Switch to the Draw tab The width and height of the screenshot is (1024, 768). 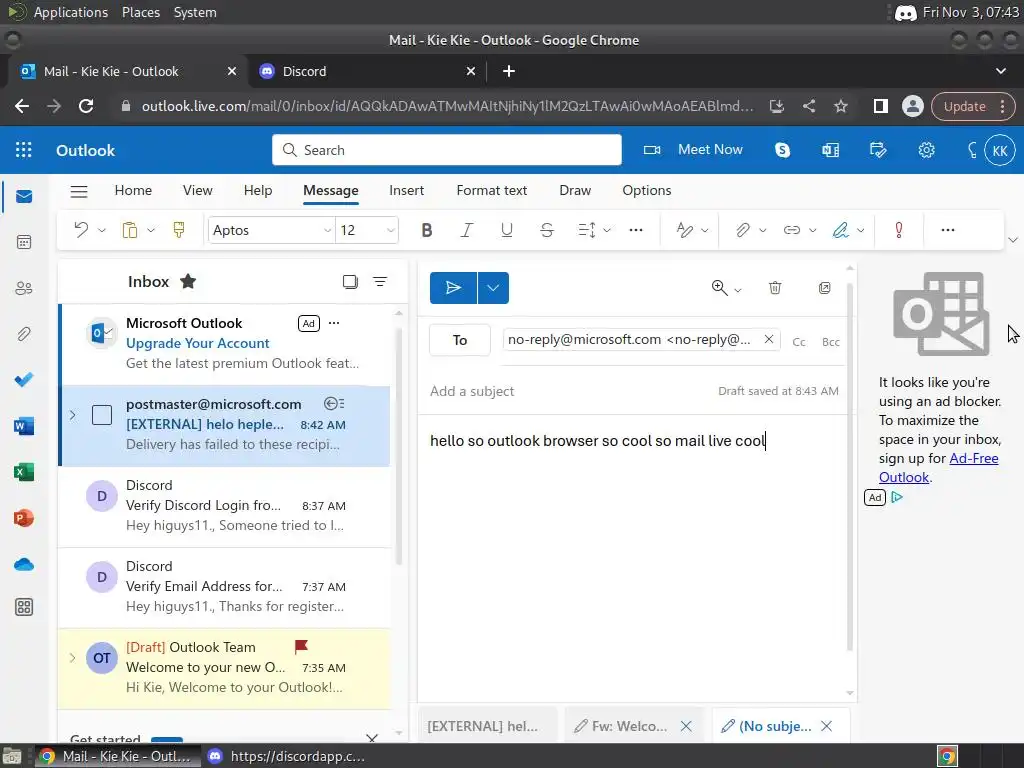(575, 190)
